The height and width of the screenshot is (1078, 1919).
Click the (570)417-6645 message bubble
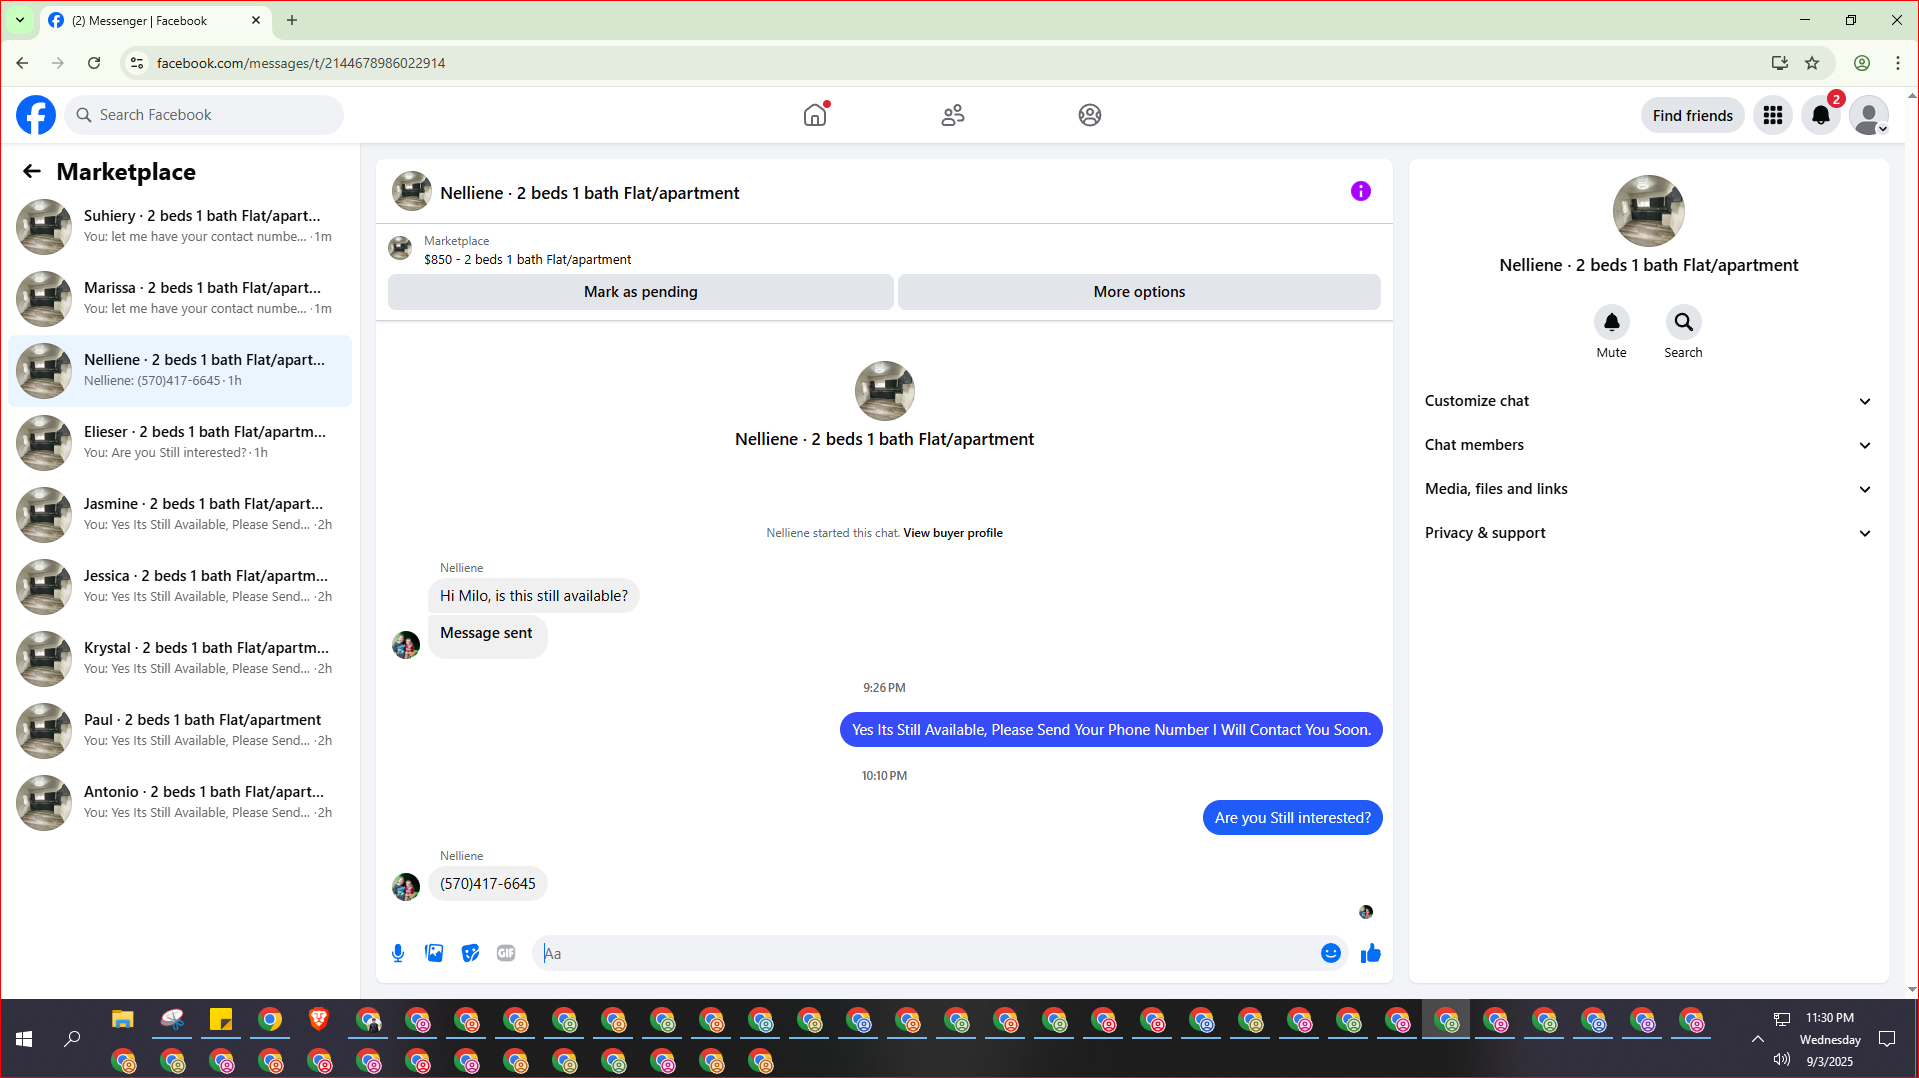click(x=488, y=884)
